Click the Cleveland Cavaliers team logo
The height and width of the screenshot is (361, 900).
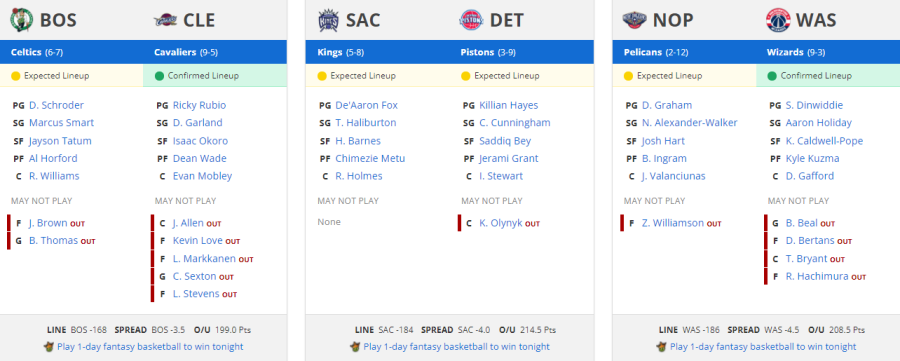(165, 21)
